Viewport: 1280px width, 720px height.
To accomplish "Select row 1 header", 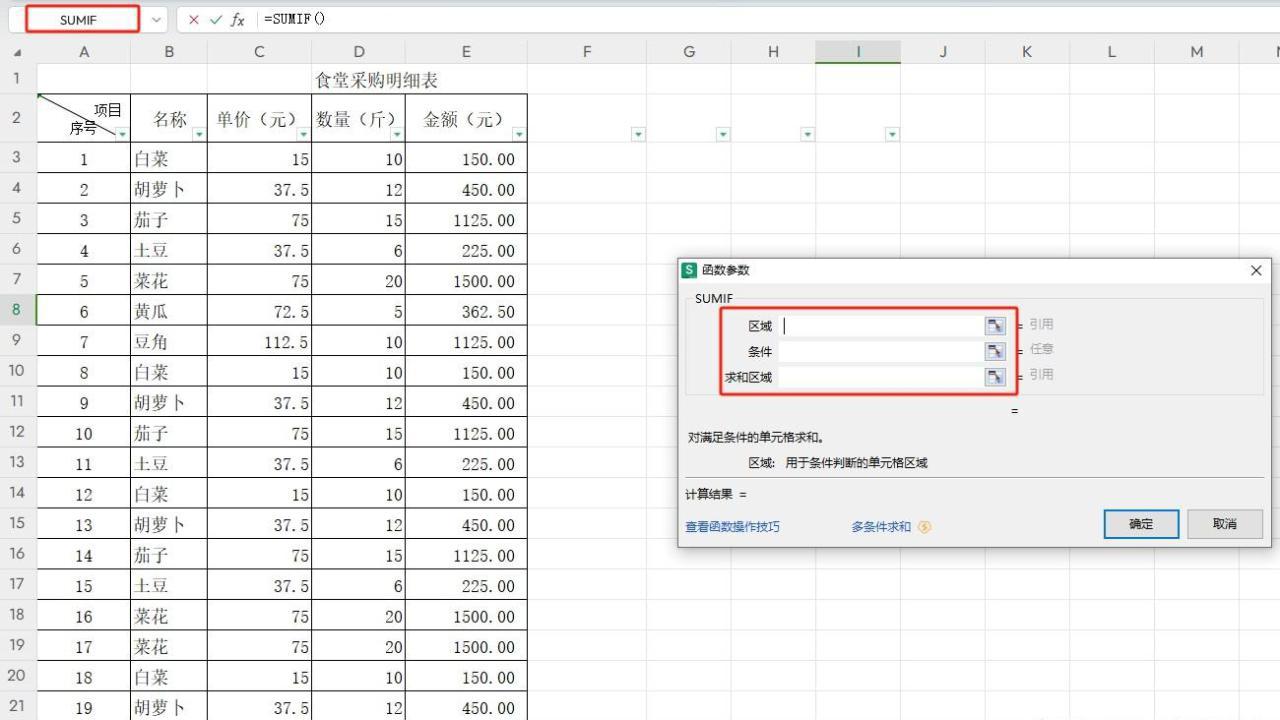I will point(18,79).
